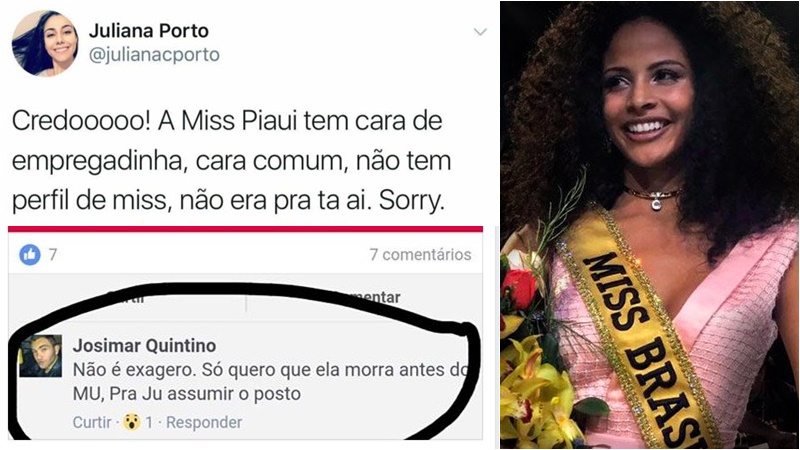Click the Josimar Quintino commenter name
Image resolution: width=800 pixels, height=450 pixels.
coord(144,345)
